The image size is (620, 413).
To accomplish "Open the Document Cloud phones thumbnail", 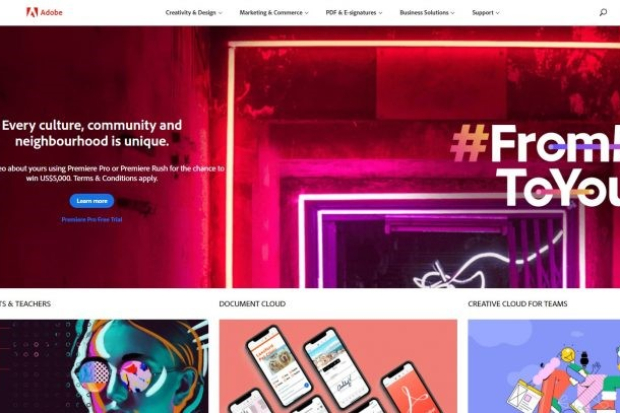I will (338, 366).
